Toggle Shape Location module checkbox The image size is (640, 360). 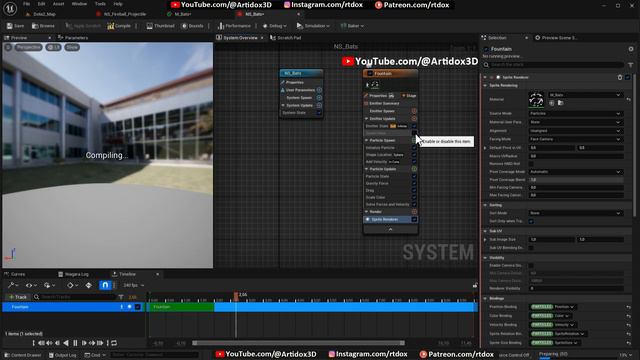click(414, 155)
